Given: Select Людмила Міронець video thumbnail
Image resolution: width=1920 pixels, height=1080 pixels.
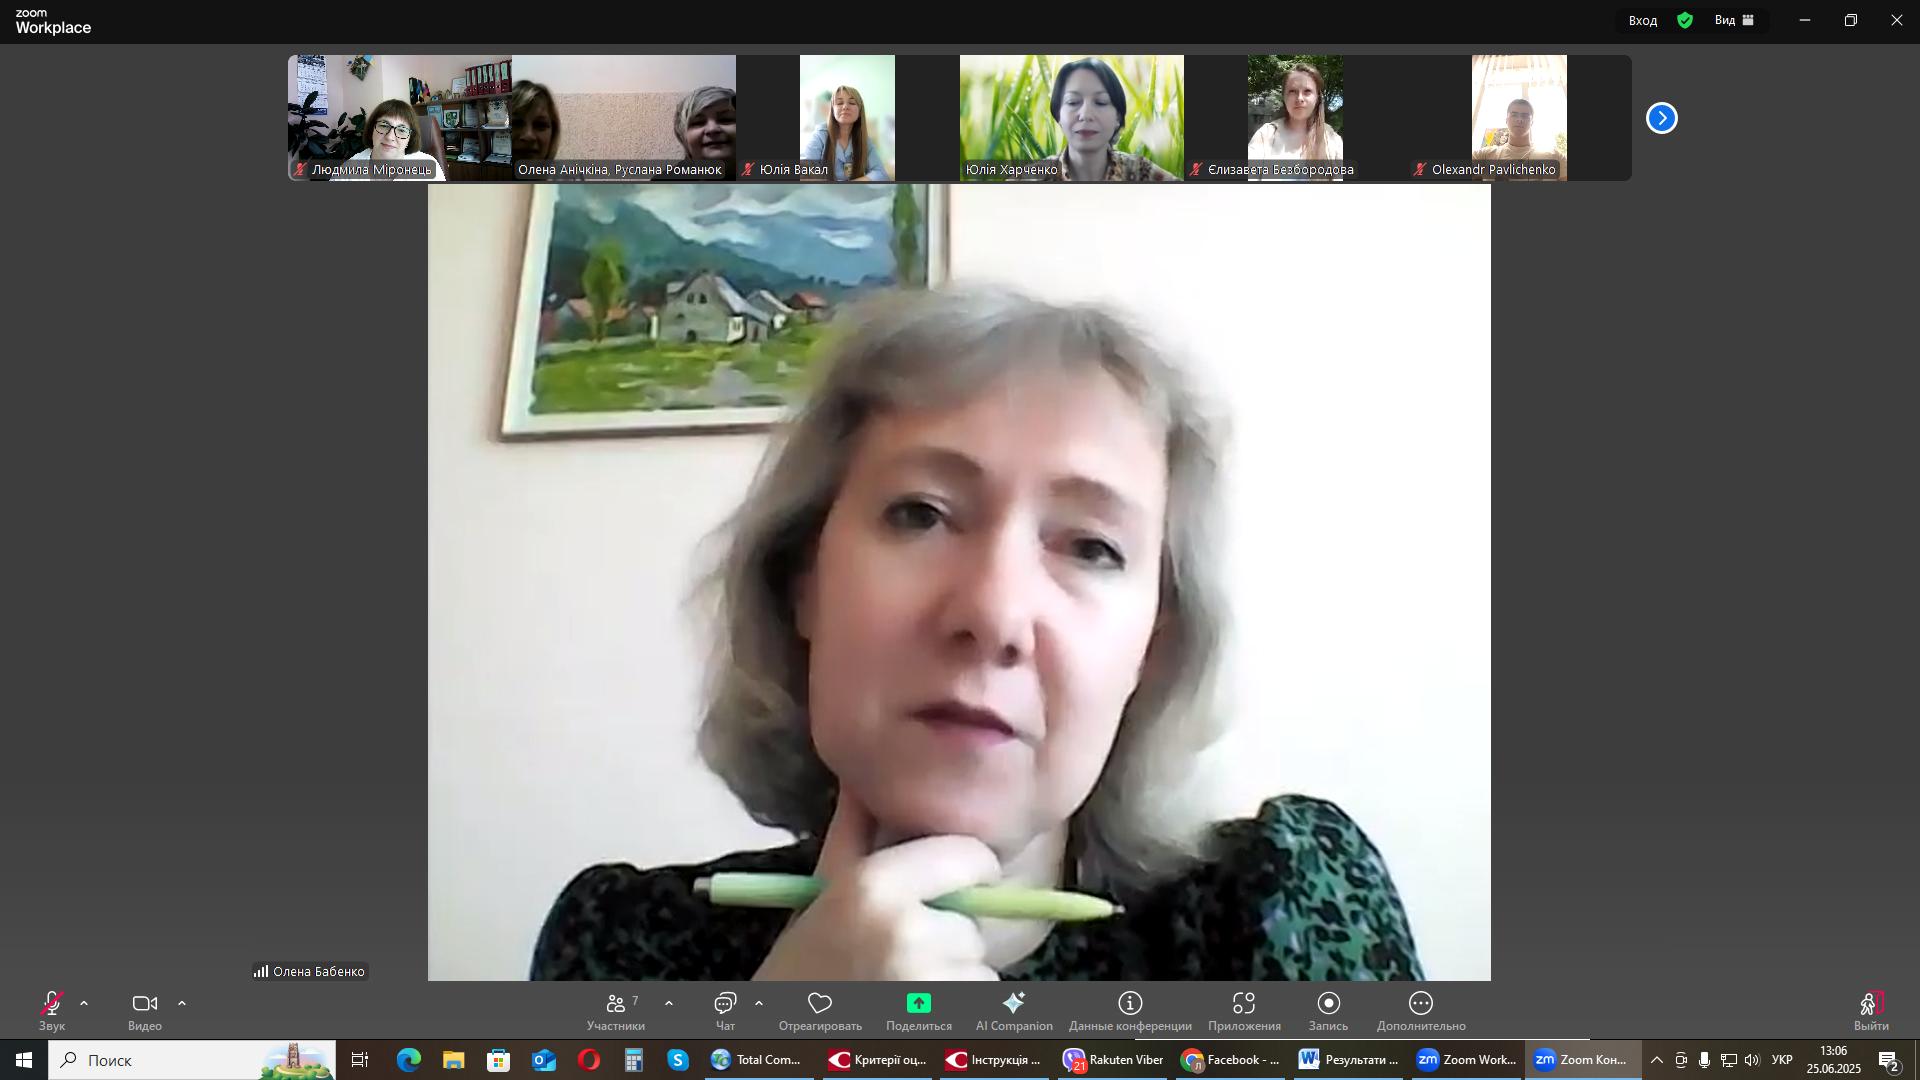Looking at the screenshot, I should (x=400, y=117).
